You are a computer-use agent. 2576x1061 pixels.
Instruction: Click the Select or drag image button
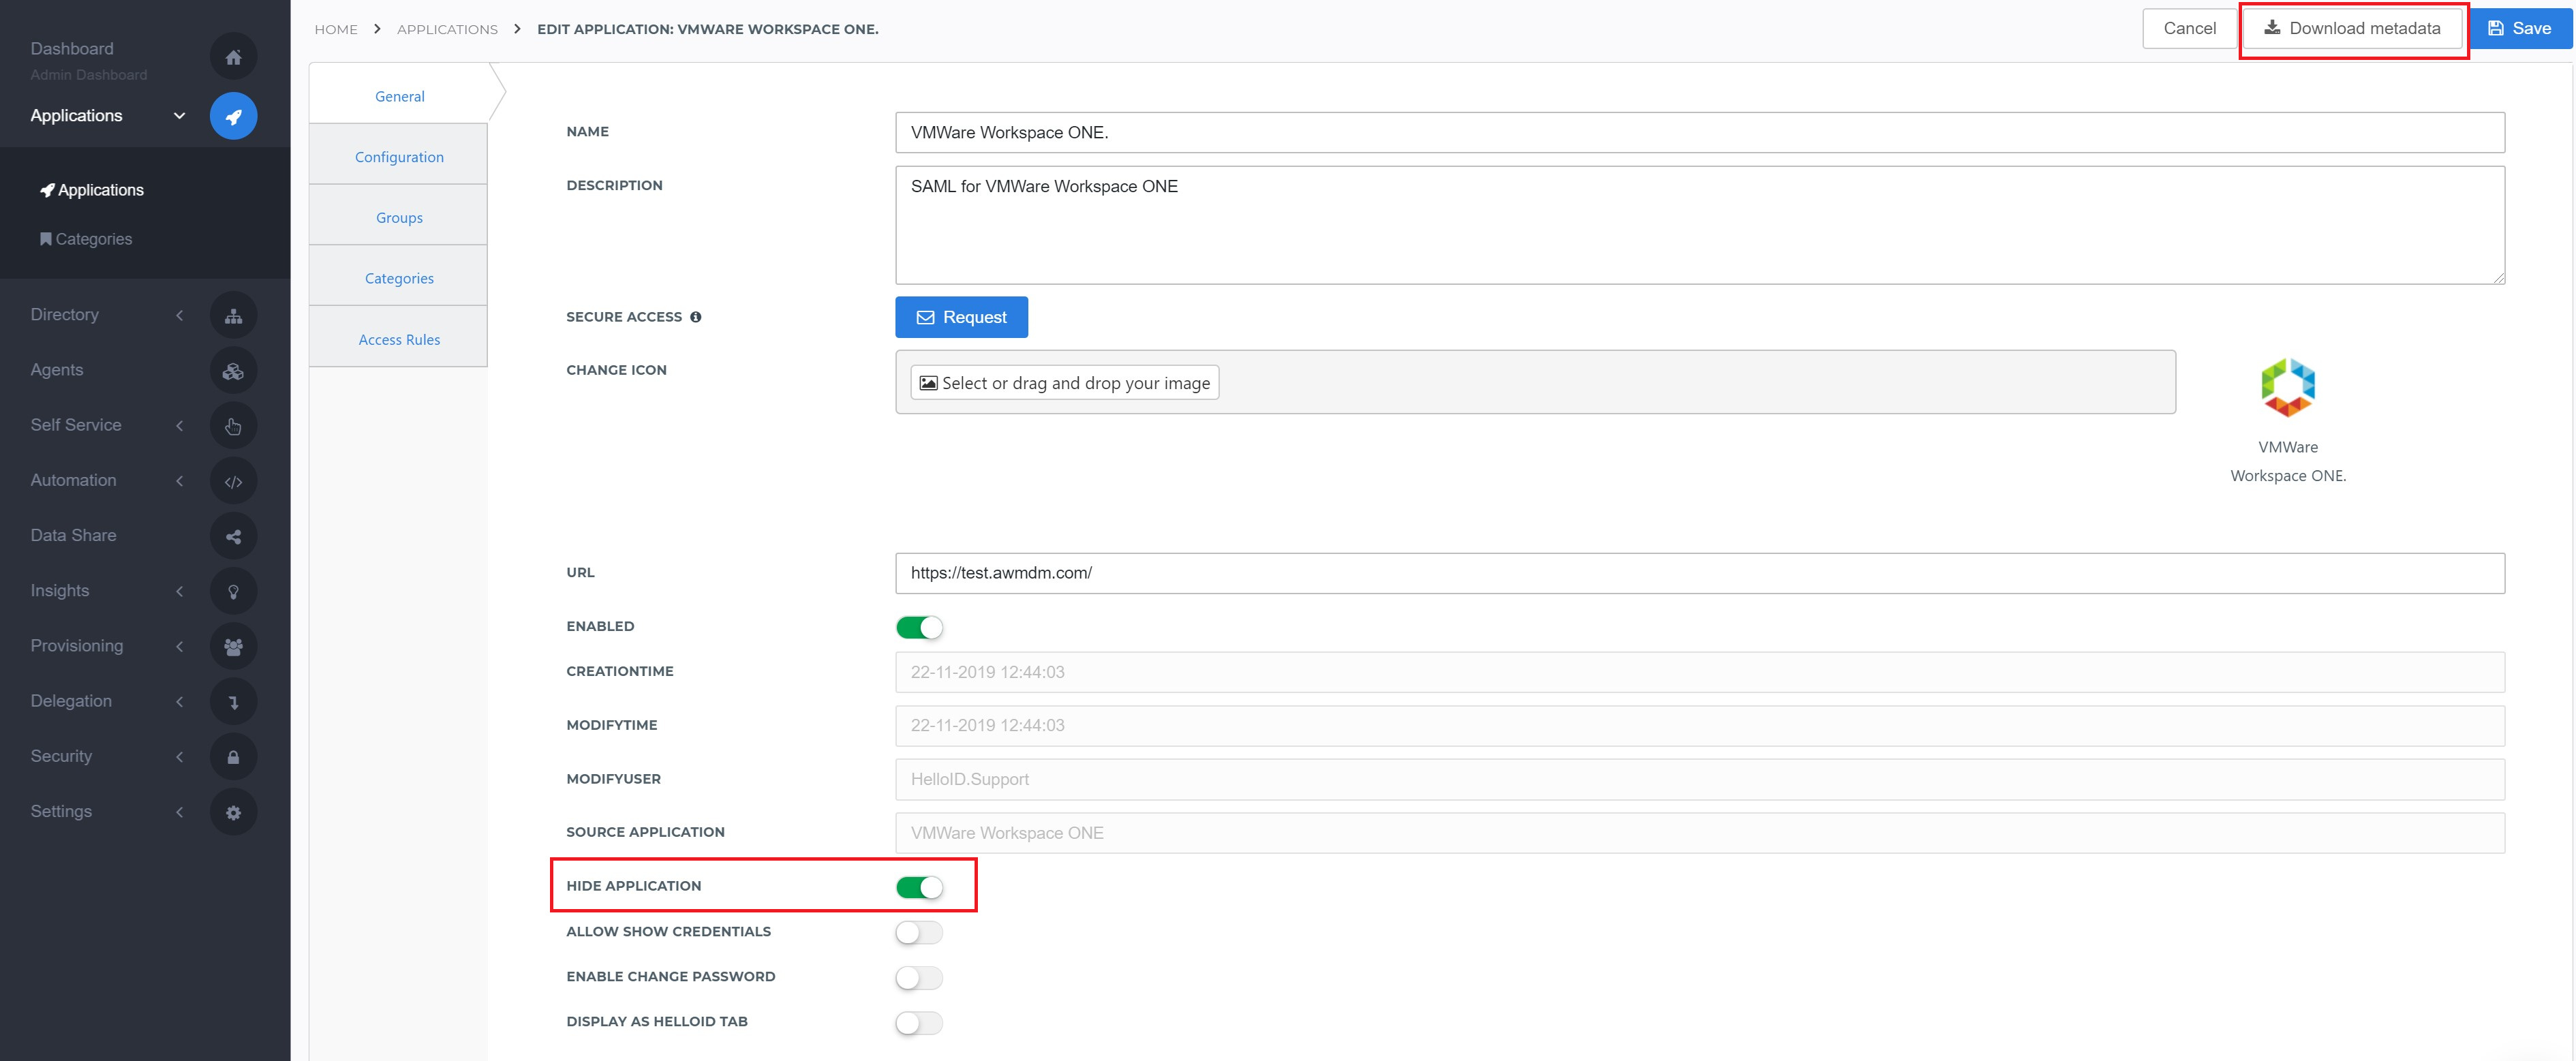[1064, 383]
